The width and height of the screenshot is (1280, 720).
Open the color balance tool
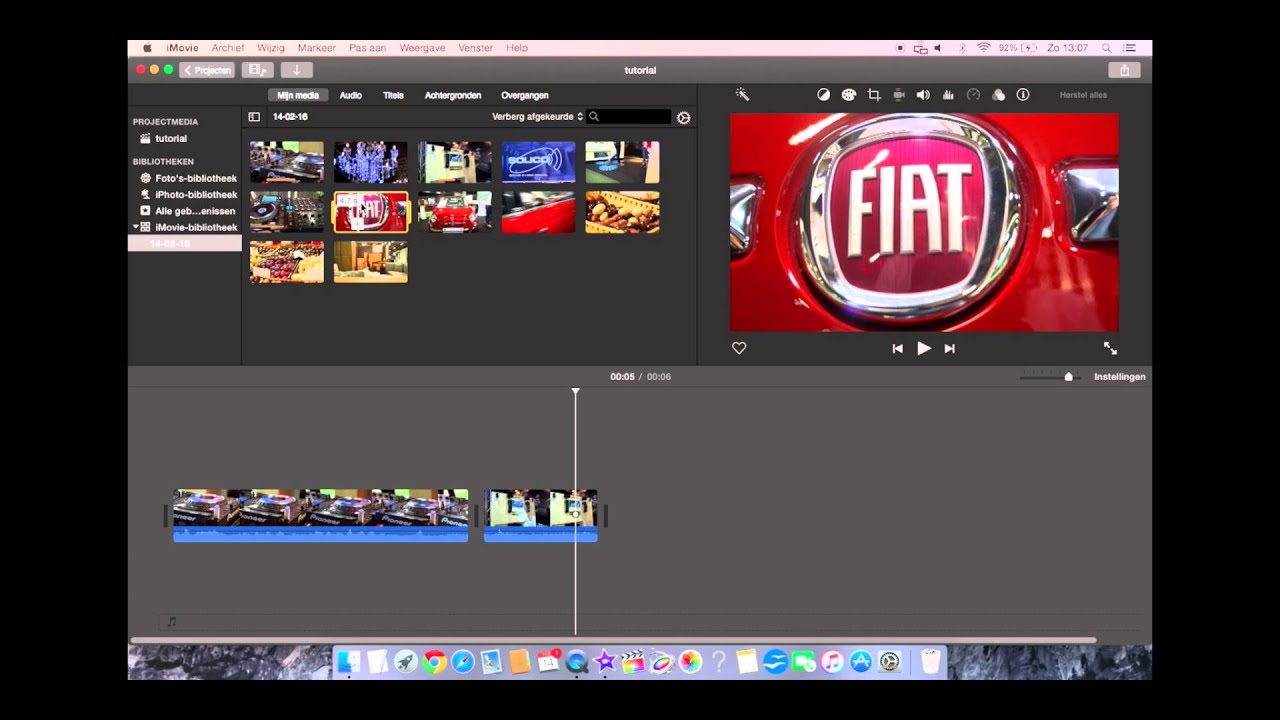823,95
